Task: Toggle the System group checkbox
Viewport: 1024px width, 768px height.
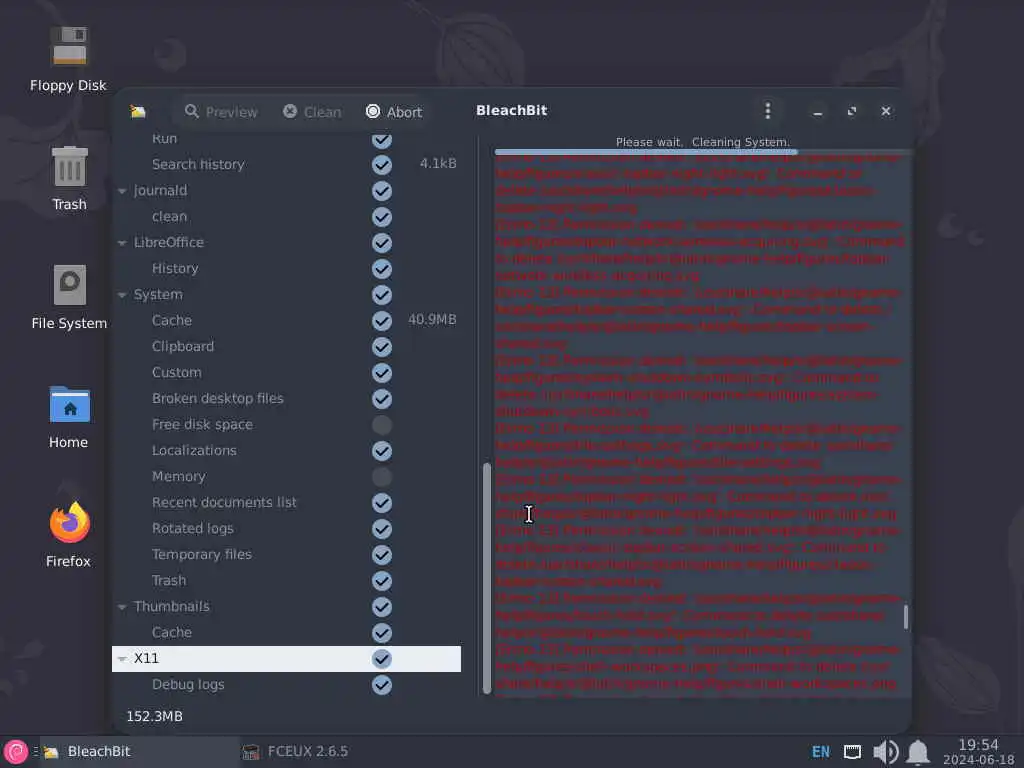Action: 382,295
